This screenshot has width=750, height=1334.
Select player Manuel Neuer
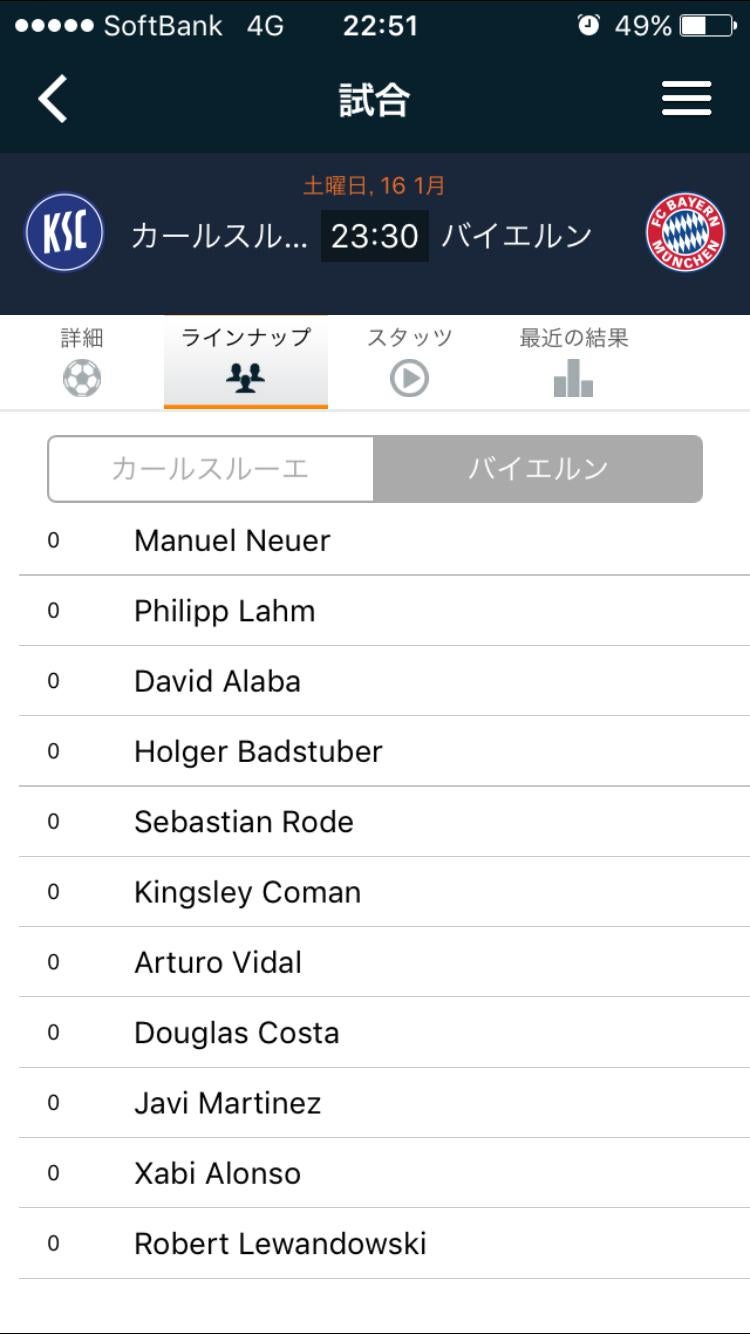click(x=232, y=541)
